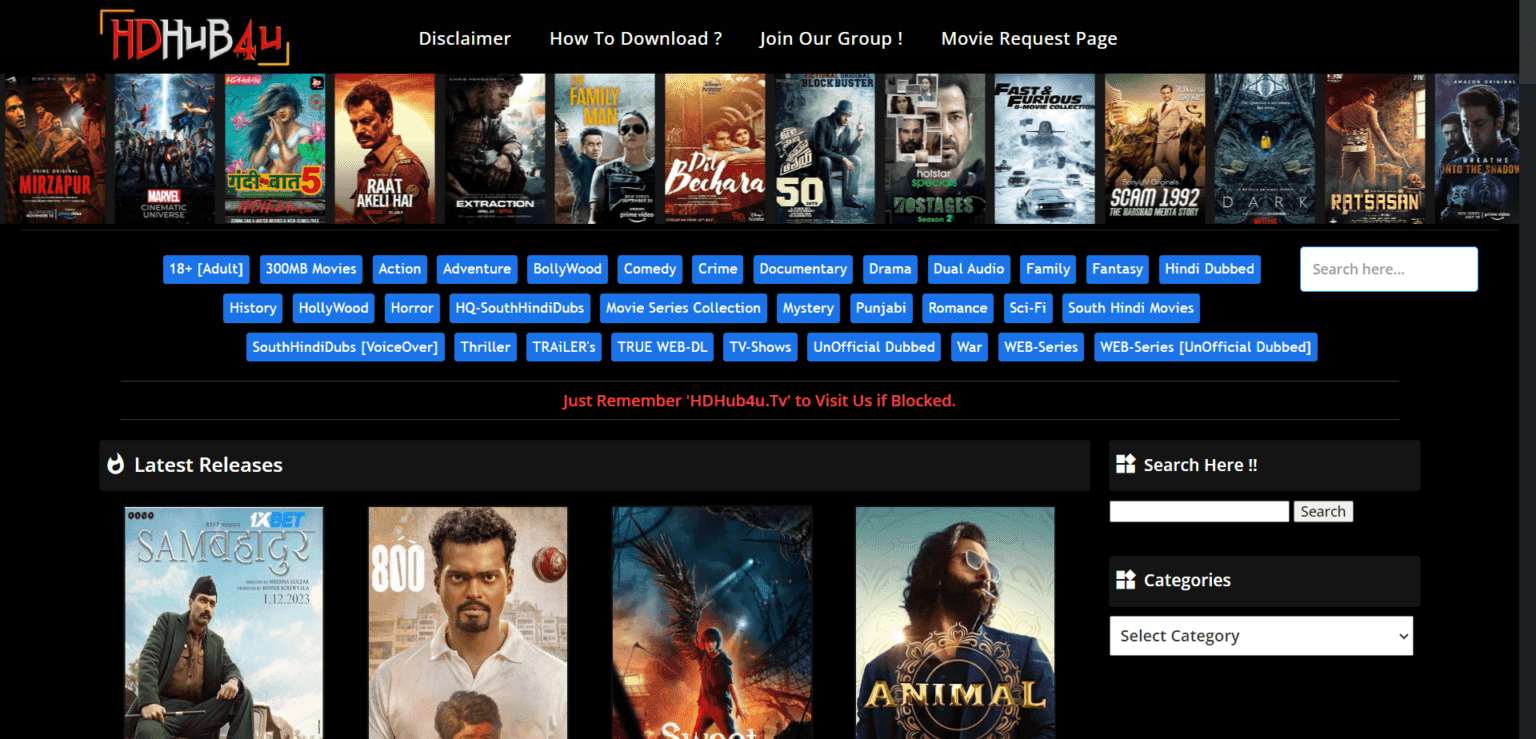This screenshot has height=739, width=1536.
Task: Select the TRUE WEB-DL tag
Action: click(662, 347)
